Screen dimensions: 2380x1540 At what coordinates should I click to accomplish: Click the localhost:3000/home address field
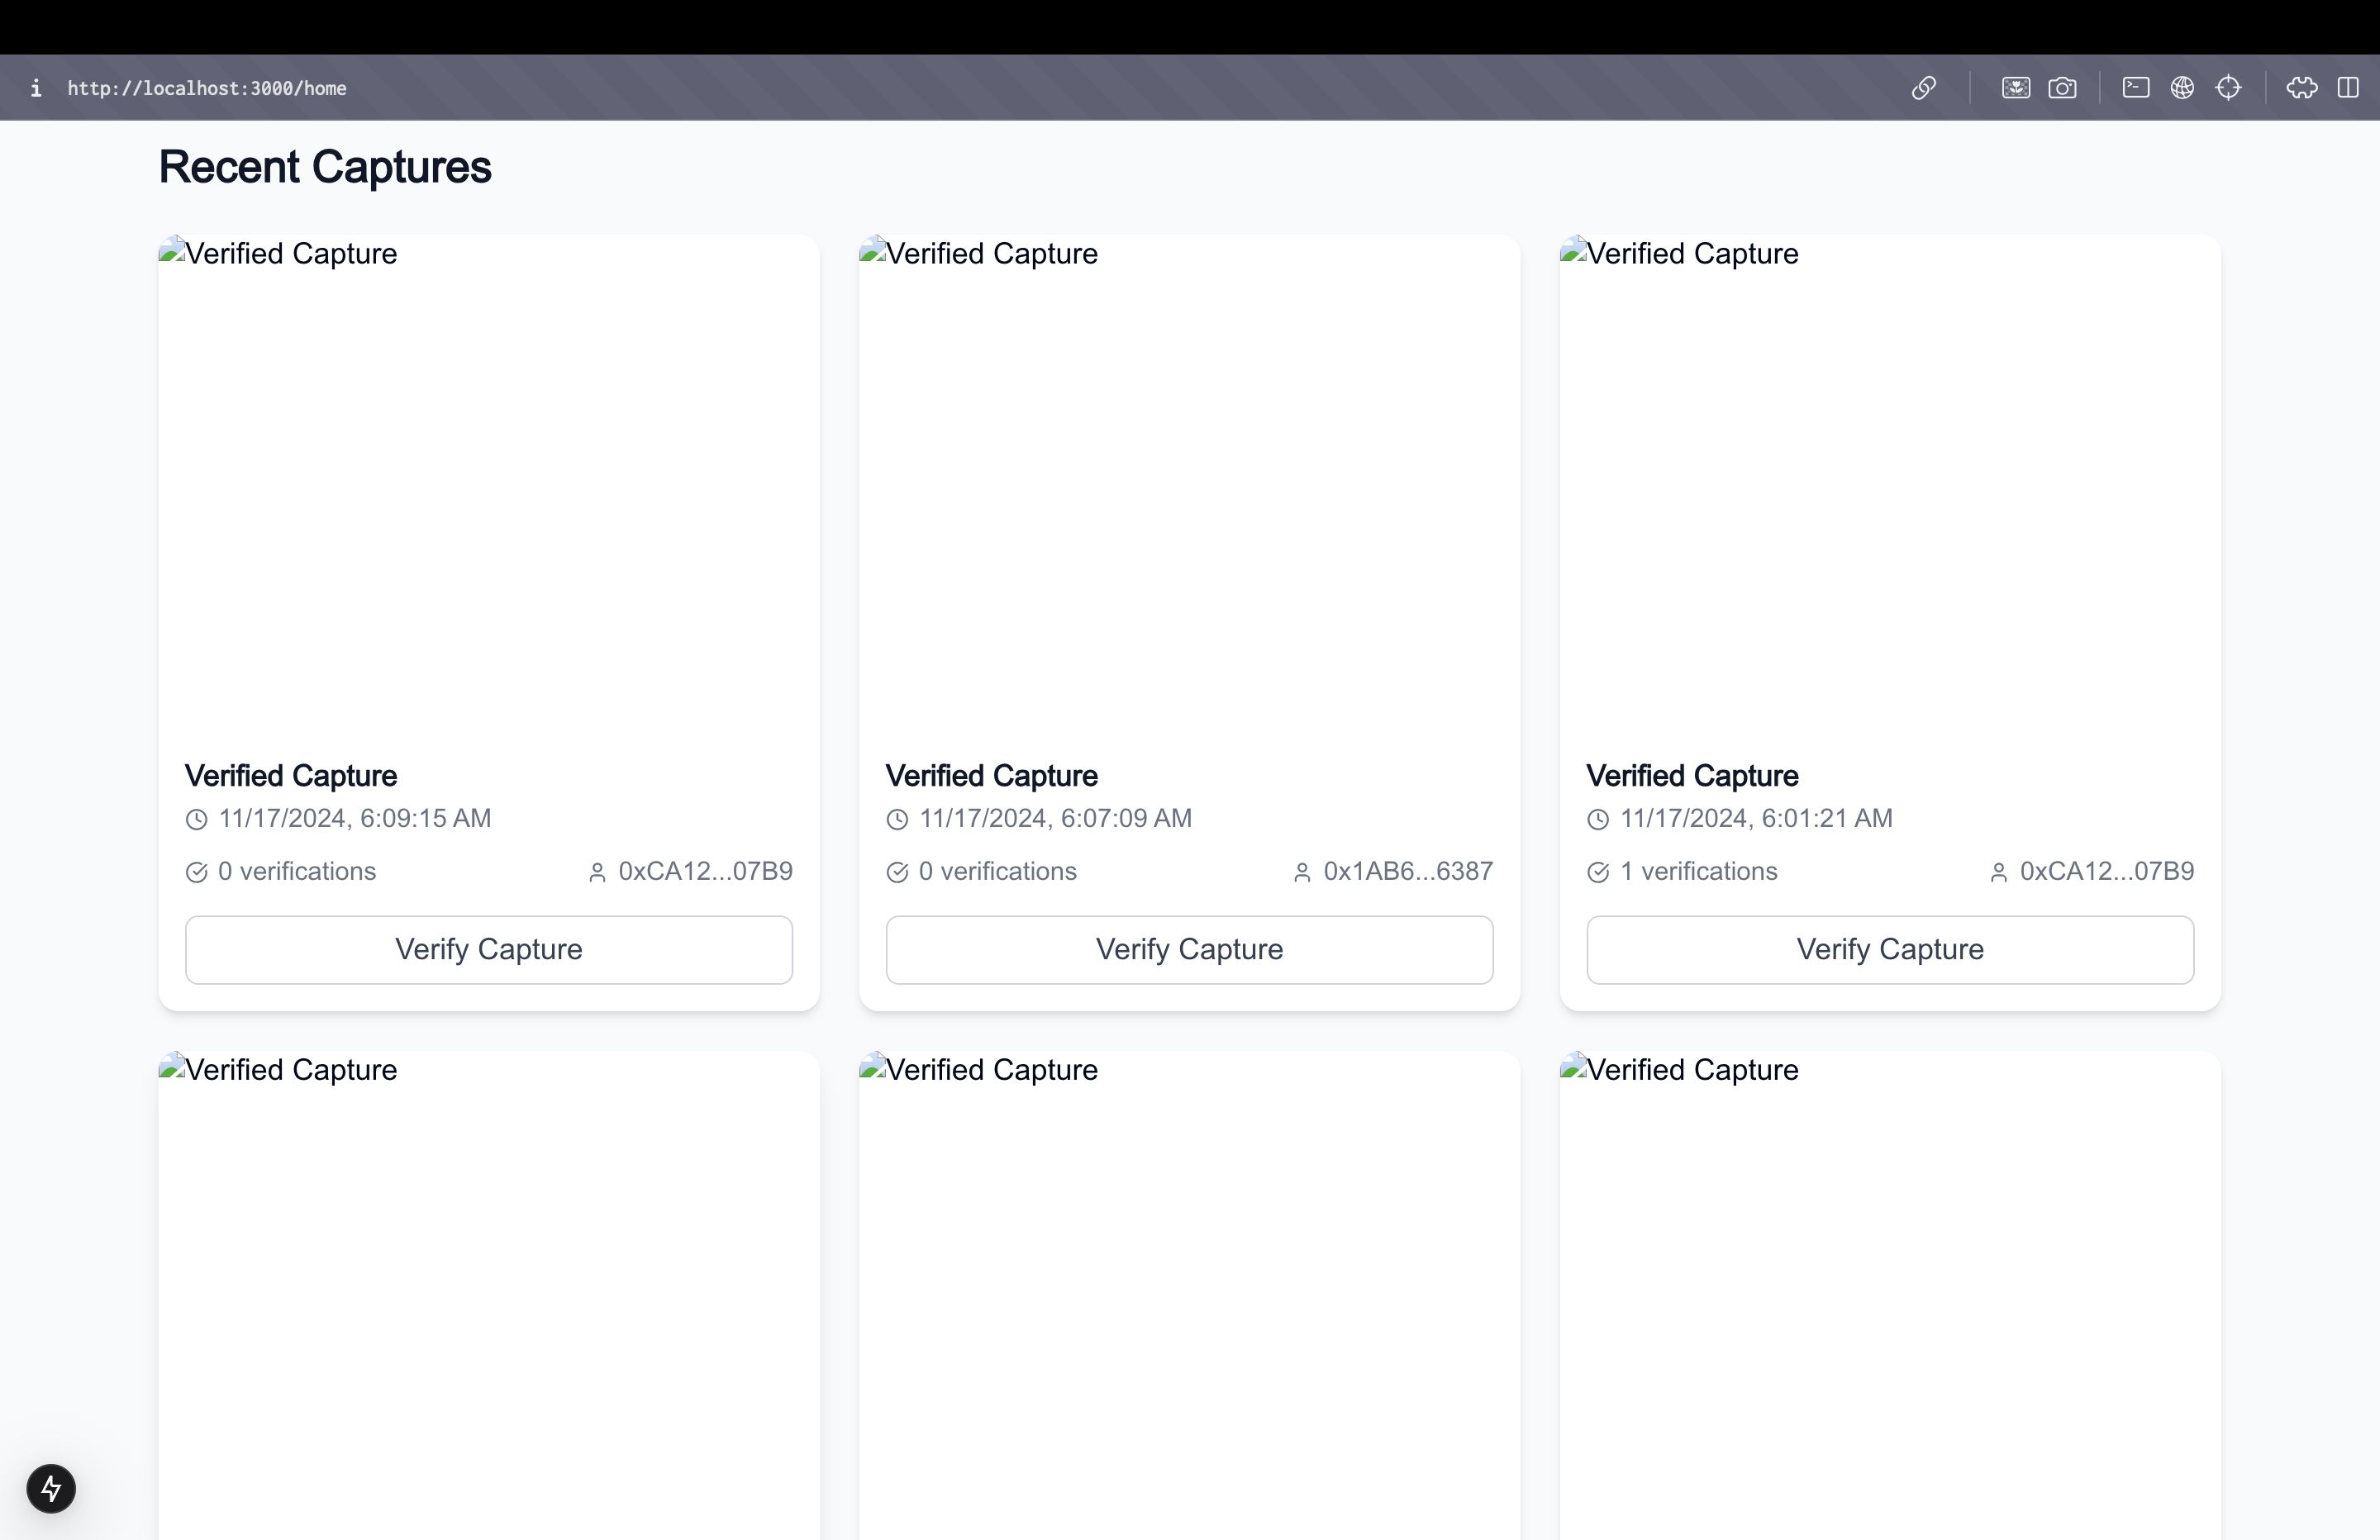pos(207,88)
